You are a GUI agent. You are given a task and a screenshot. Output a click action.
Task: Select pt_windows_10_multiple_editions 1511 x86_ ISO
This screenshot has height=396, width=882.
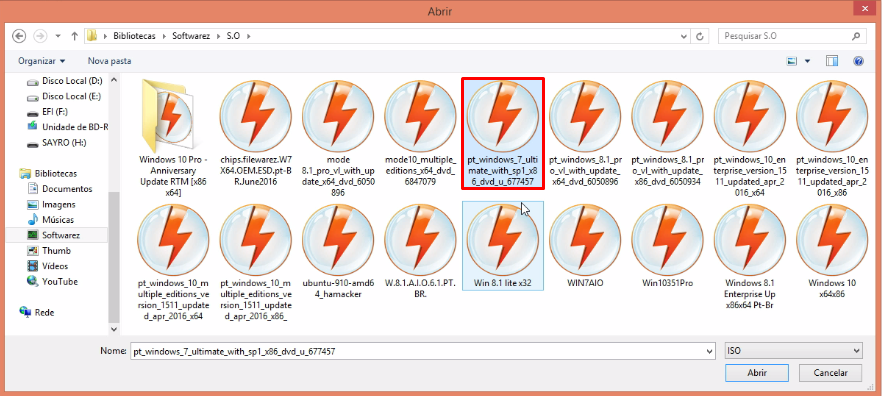(255, 262)
